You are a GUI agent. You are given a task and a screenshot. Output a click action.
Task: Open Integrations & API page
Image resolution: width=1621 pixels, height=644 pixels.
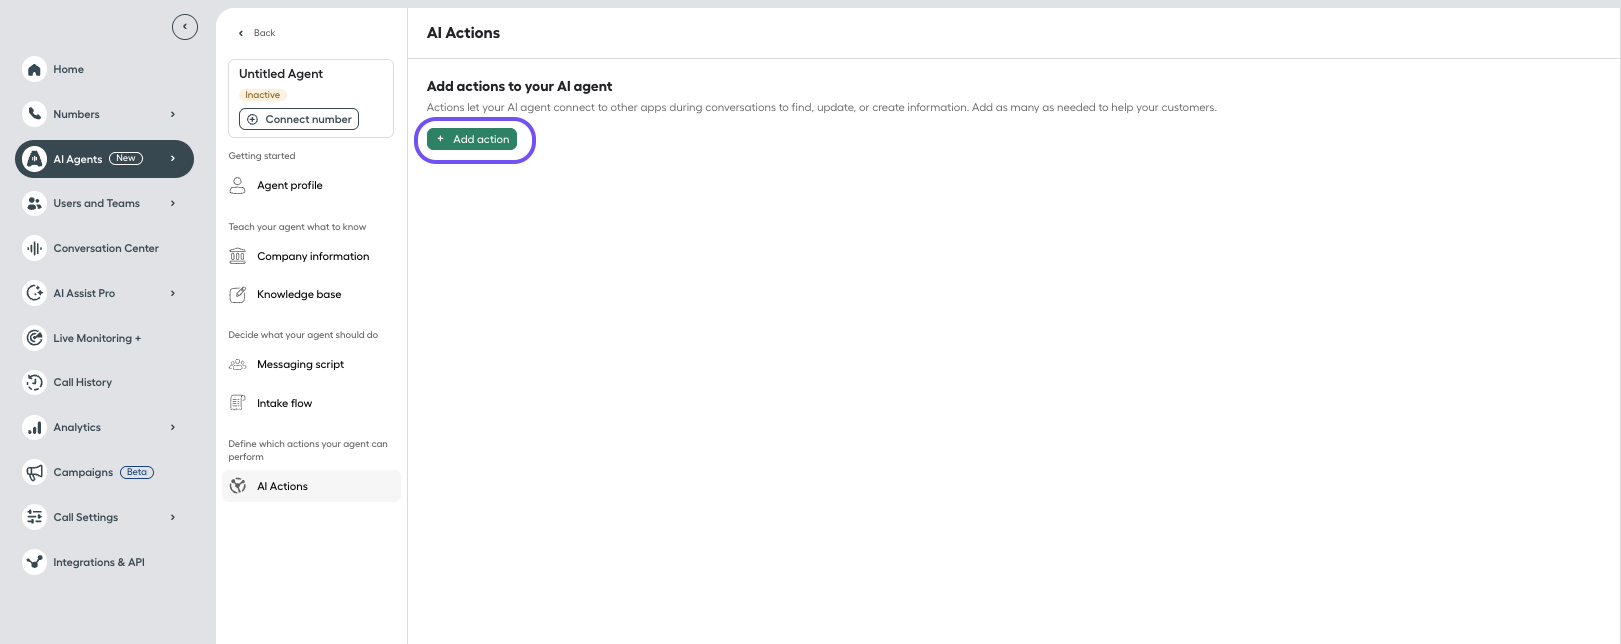pos(99,562)
